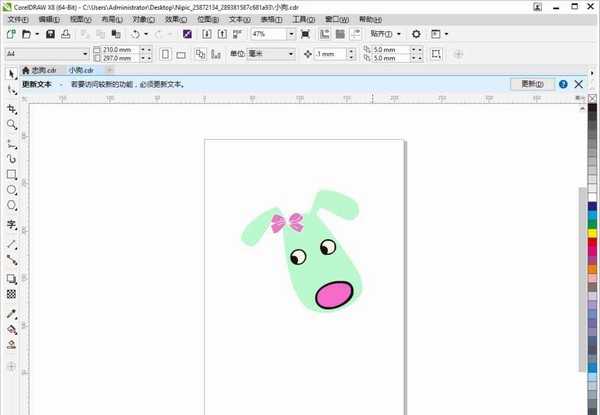Screen dimensions: 600x415
Task: Open the 文本 menu
Action: click(235, 19)
